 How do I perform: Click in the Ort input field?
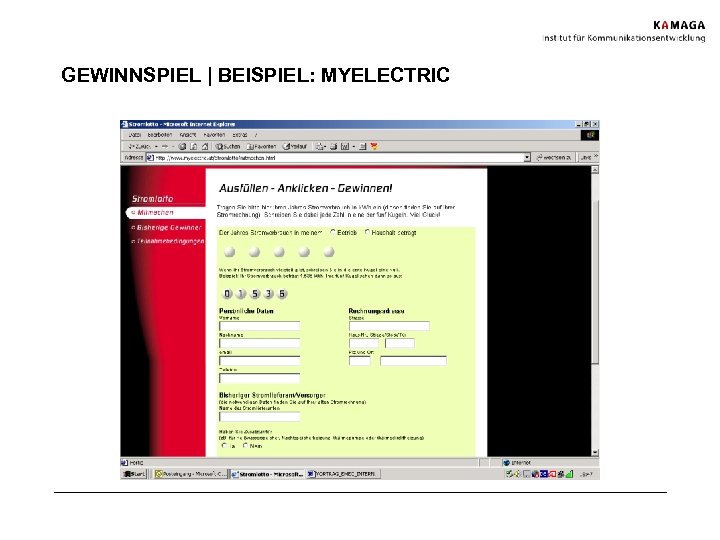(413, 360)
